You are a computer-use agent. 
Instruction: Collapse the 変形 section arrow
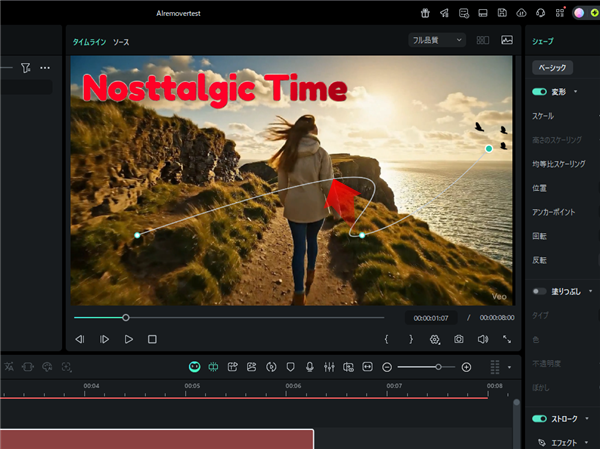(575, 91)
